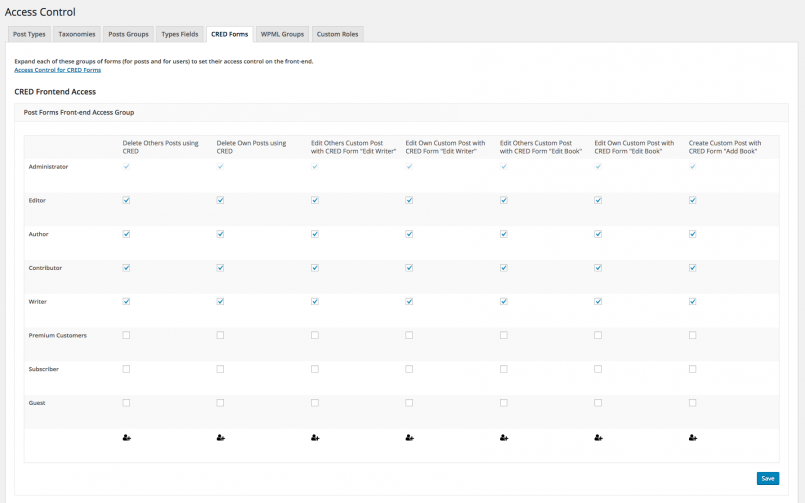Uncheck Contributor Edit Own Custom Post "Edit Writer"
Screen dimensions: 805x503
(x=409, y=268)
